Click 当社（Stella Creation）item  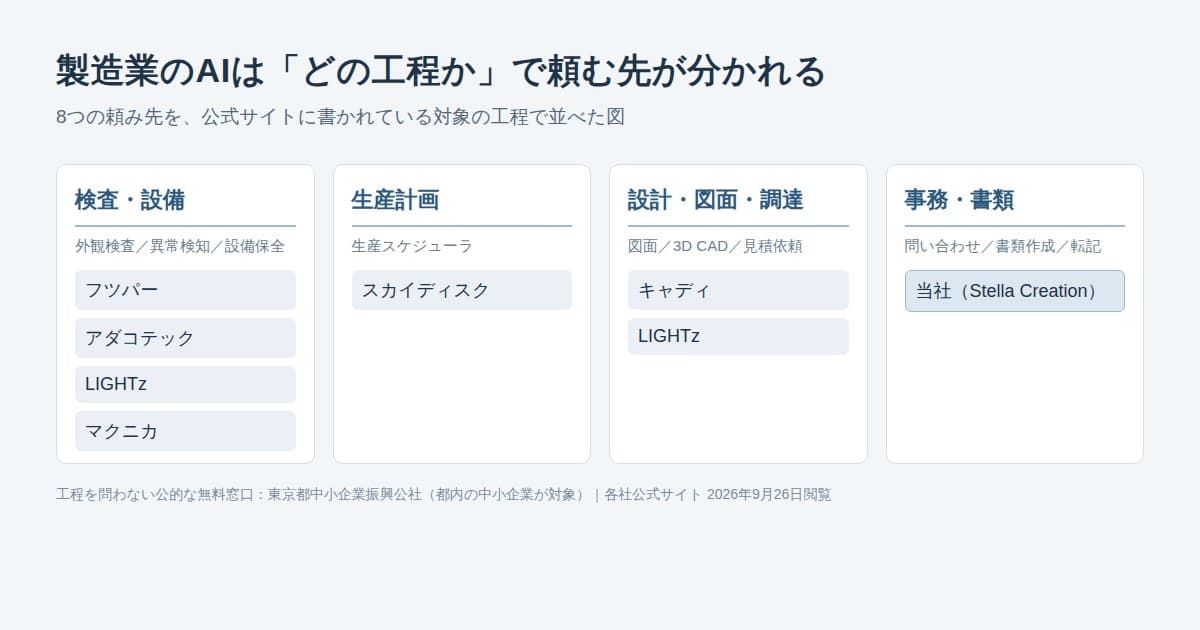pos(1015,291)
